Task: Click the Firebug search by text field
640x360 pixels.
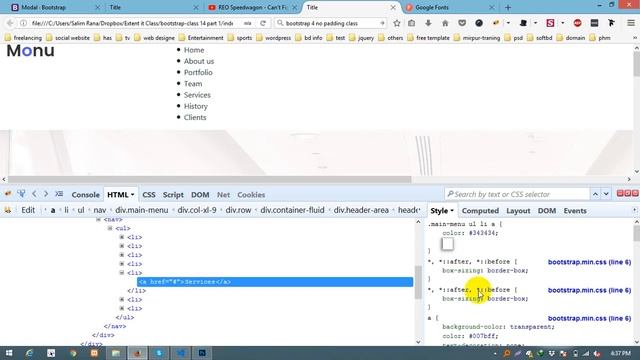Action: [x=518, y=194]
